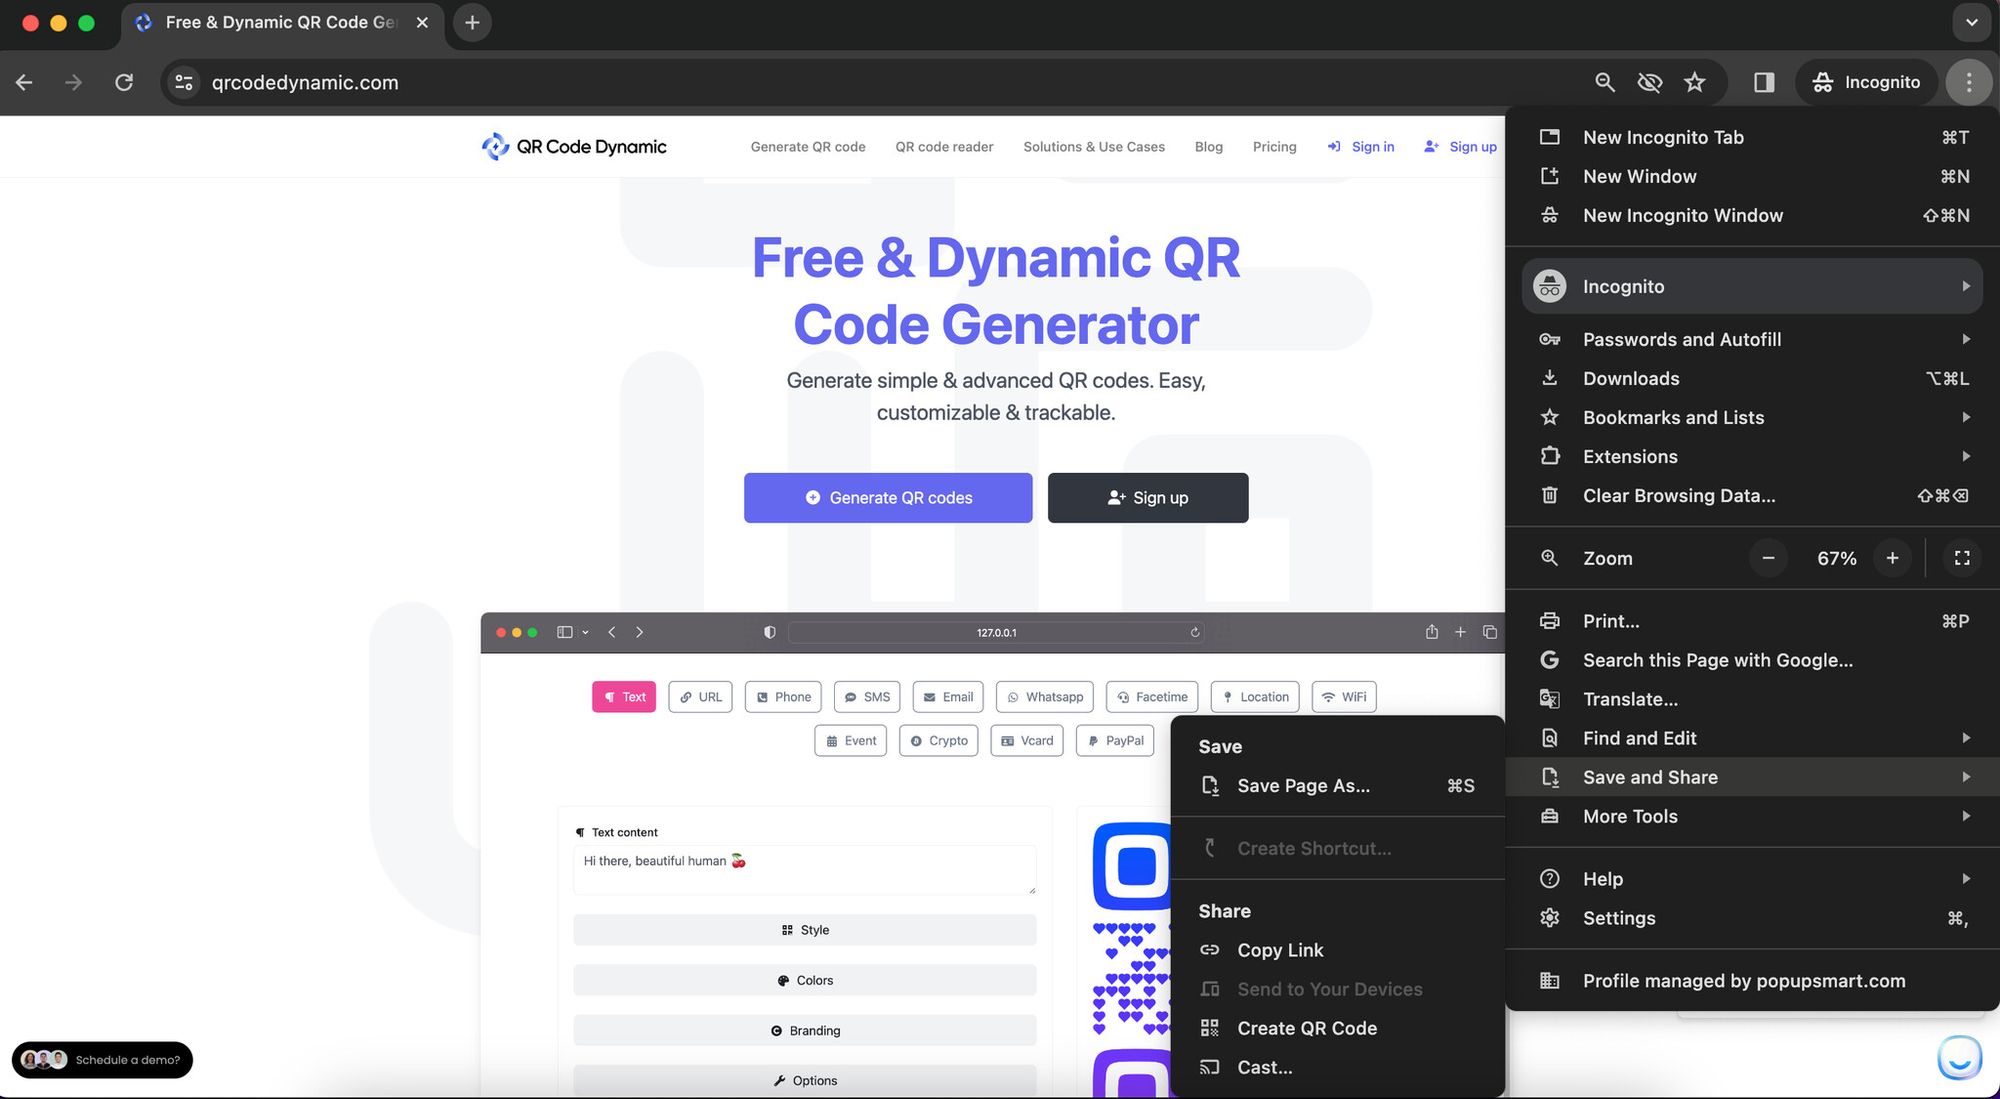Click the Location tab in QR editor
2000x1099 pixels.
1254,696
